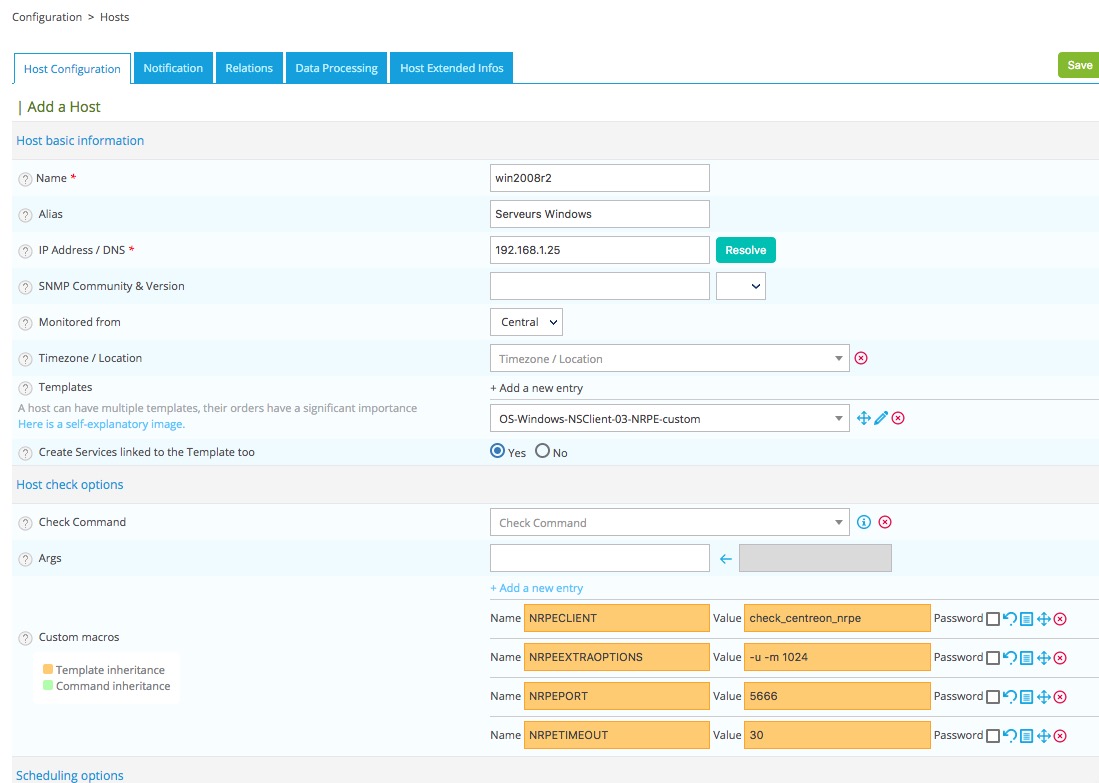Reset the NRPECLIENT macro to inherited value
Viewport: 1099px width, 783px height.
point(1010,619)
